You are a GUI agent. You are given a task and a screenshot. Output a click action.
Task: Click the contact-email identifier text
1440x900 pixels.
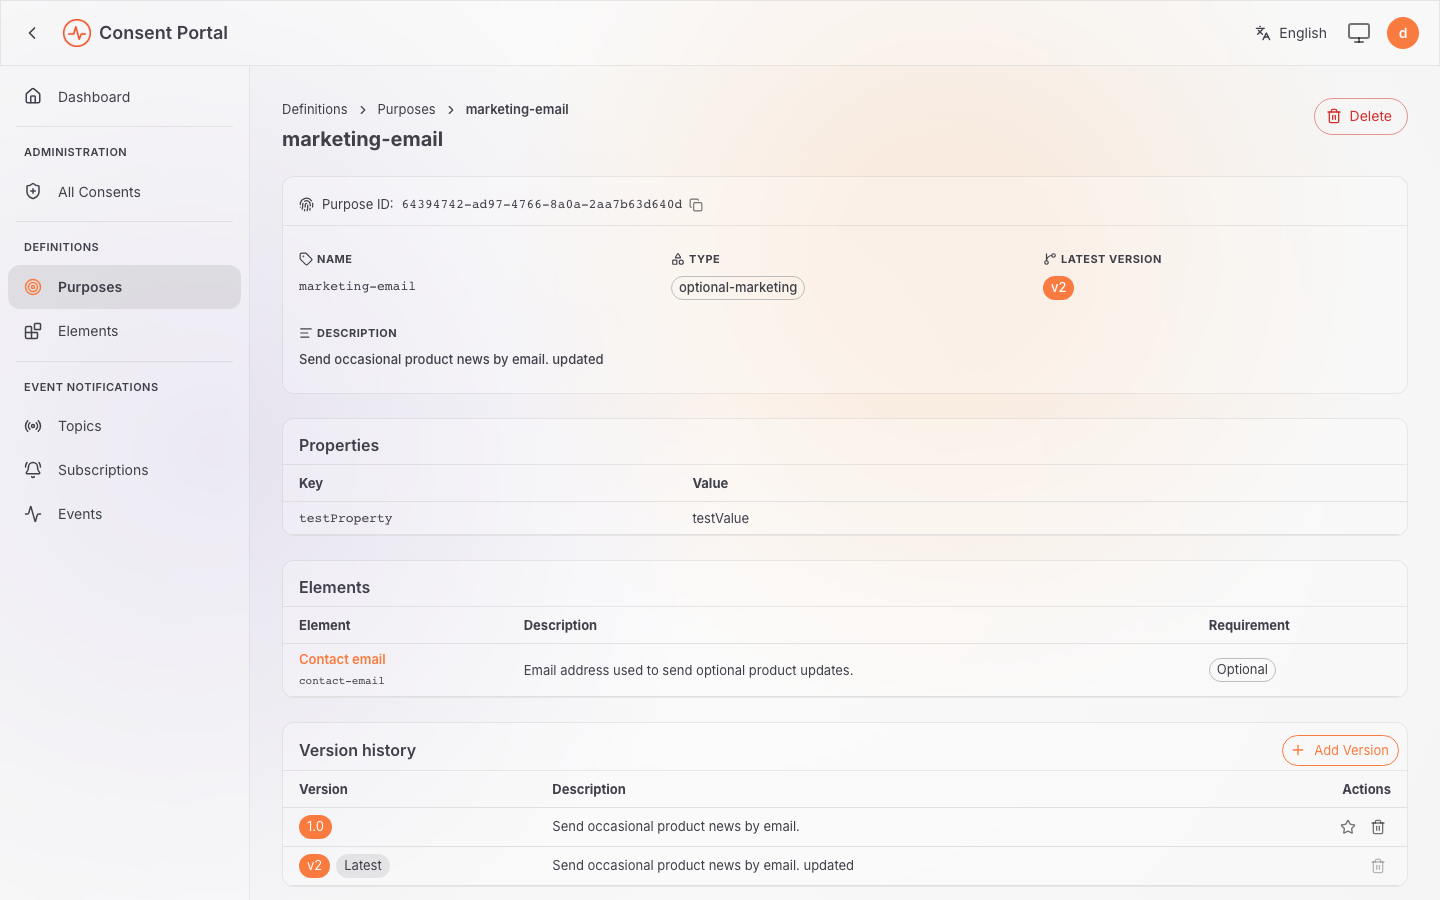point(342,681)
